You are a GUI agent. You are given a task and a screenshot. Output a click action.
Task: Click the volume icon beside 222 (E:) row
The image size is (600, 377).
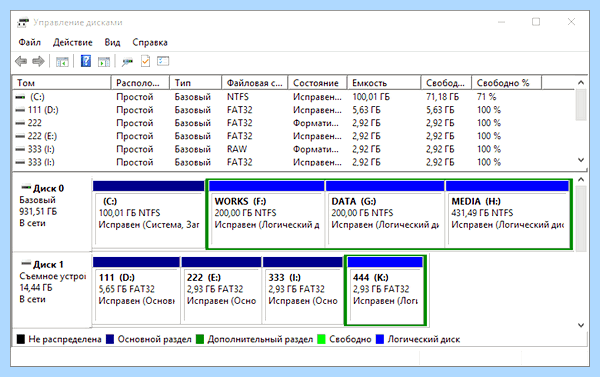20,136
